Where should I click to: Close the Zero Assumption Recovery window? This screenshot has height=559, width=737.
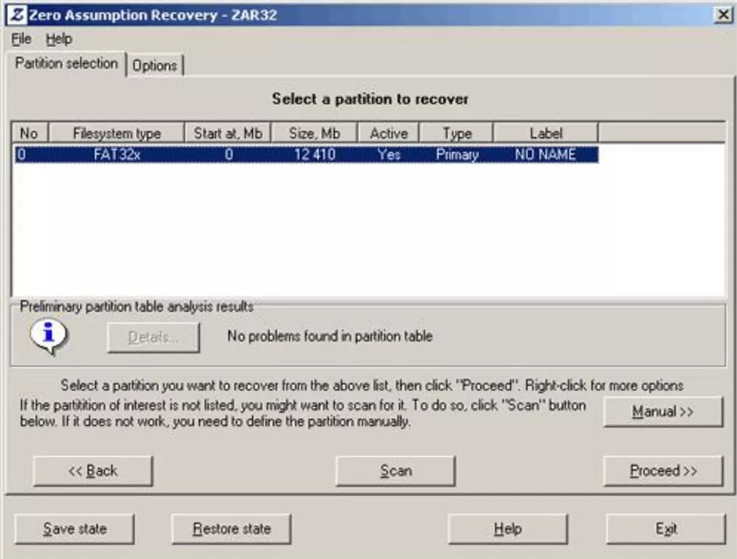[x=723, y=15]
